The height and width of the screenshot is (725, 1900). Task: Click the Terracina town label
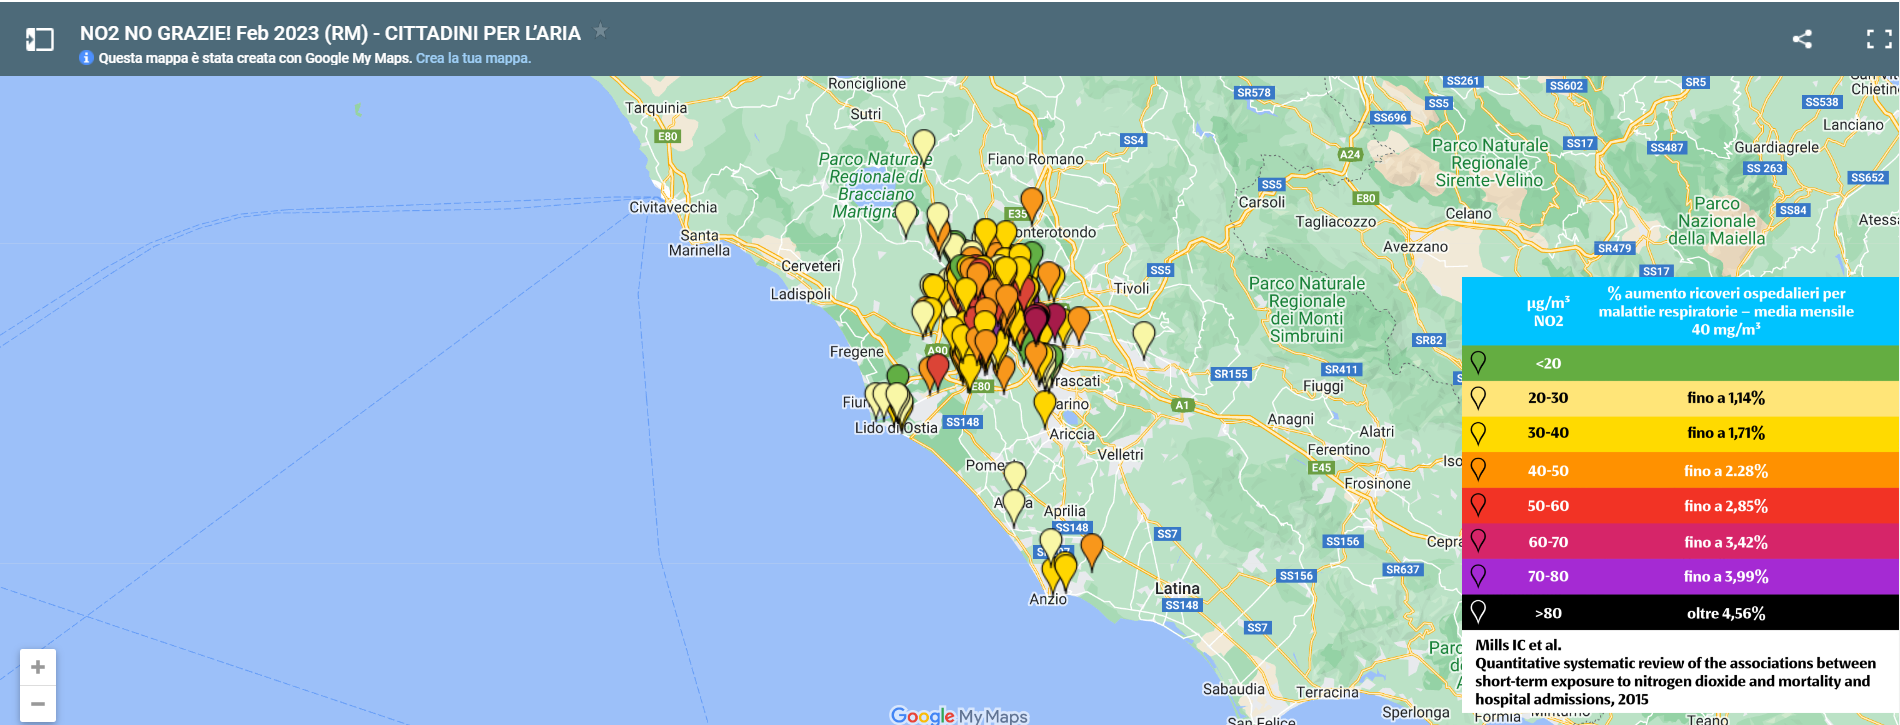(1327, 692)
